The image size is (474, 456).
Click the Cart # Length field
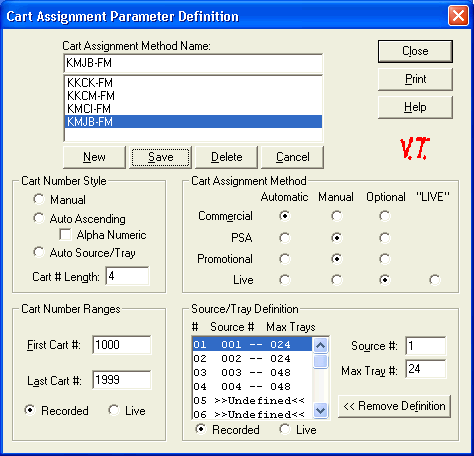tap(127, 276)
